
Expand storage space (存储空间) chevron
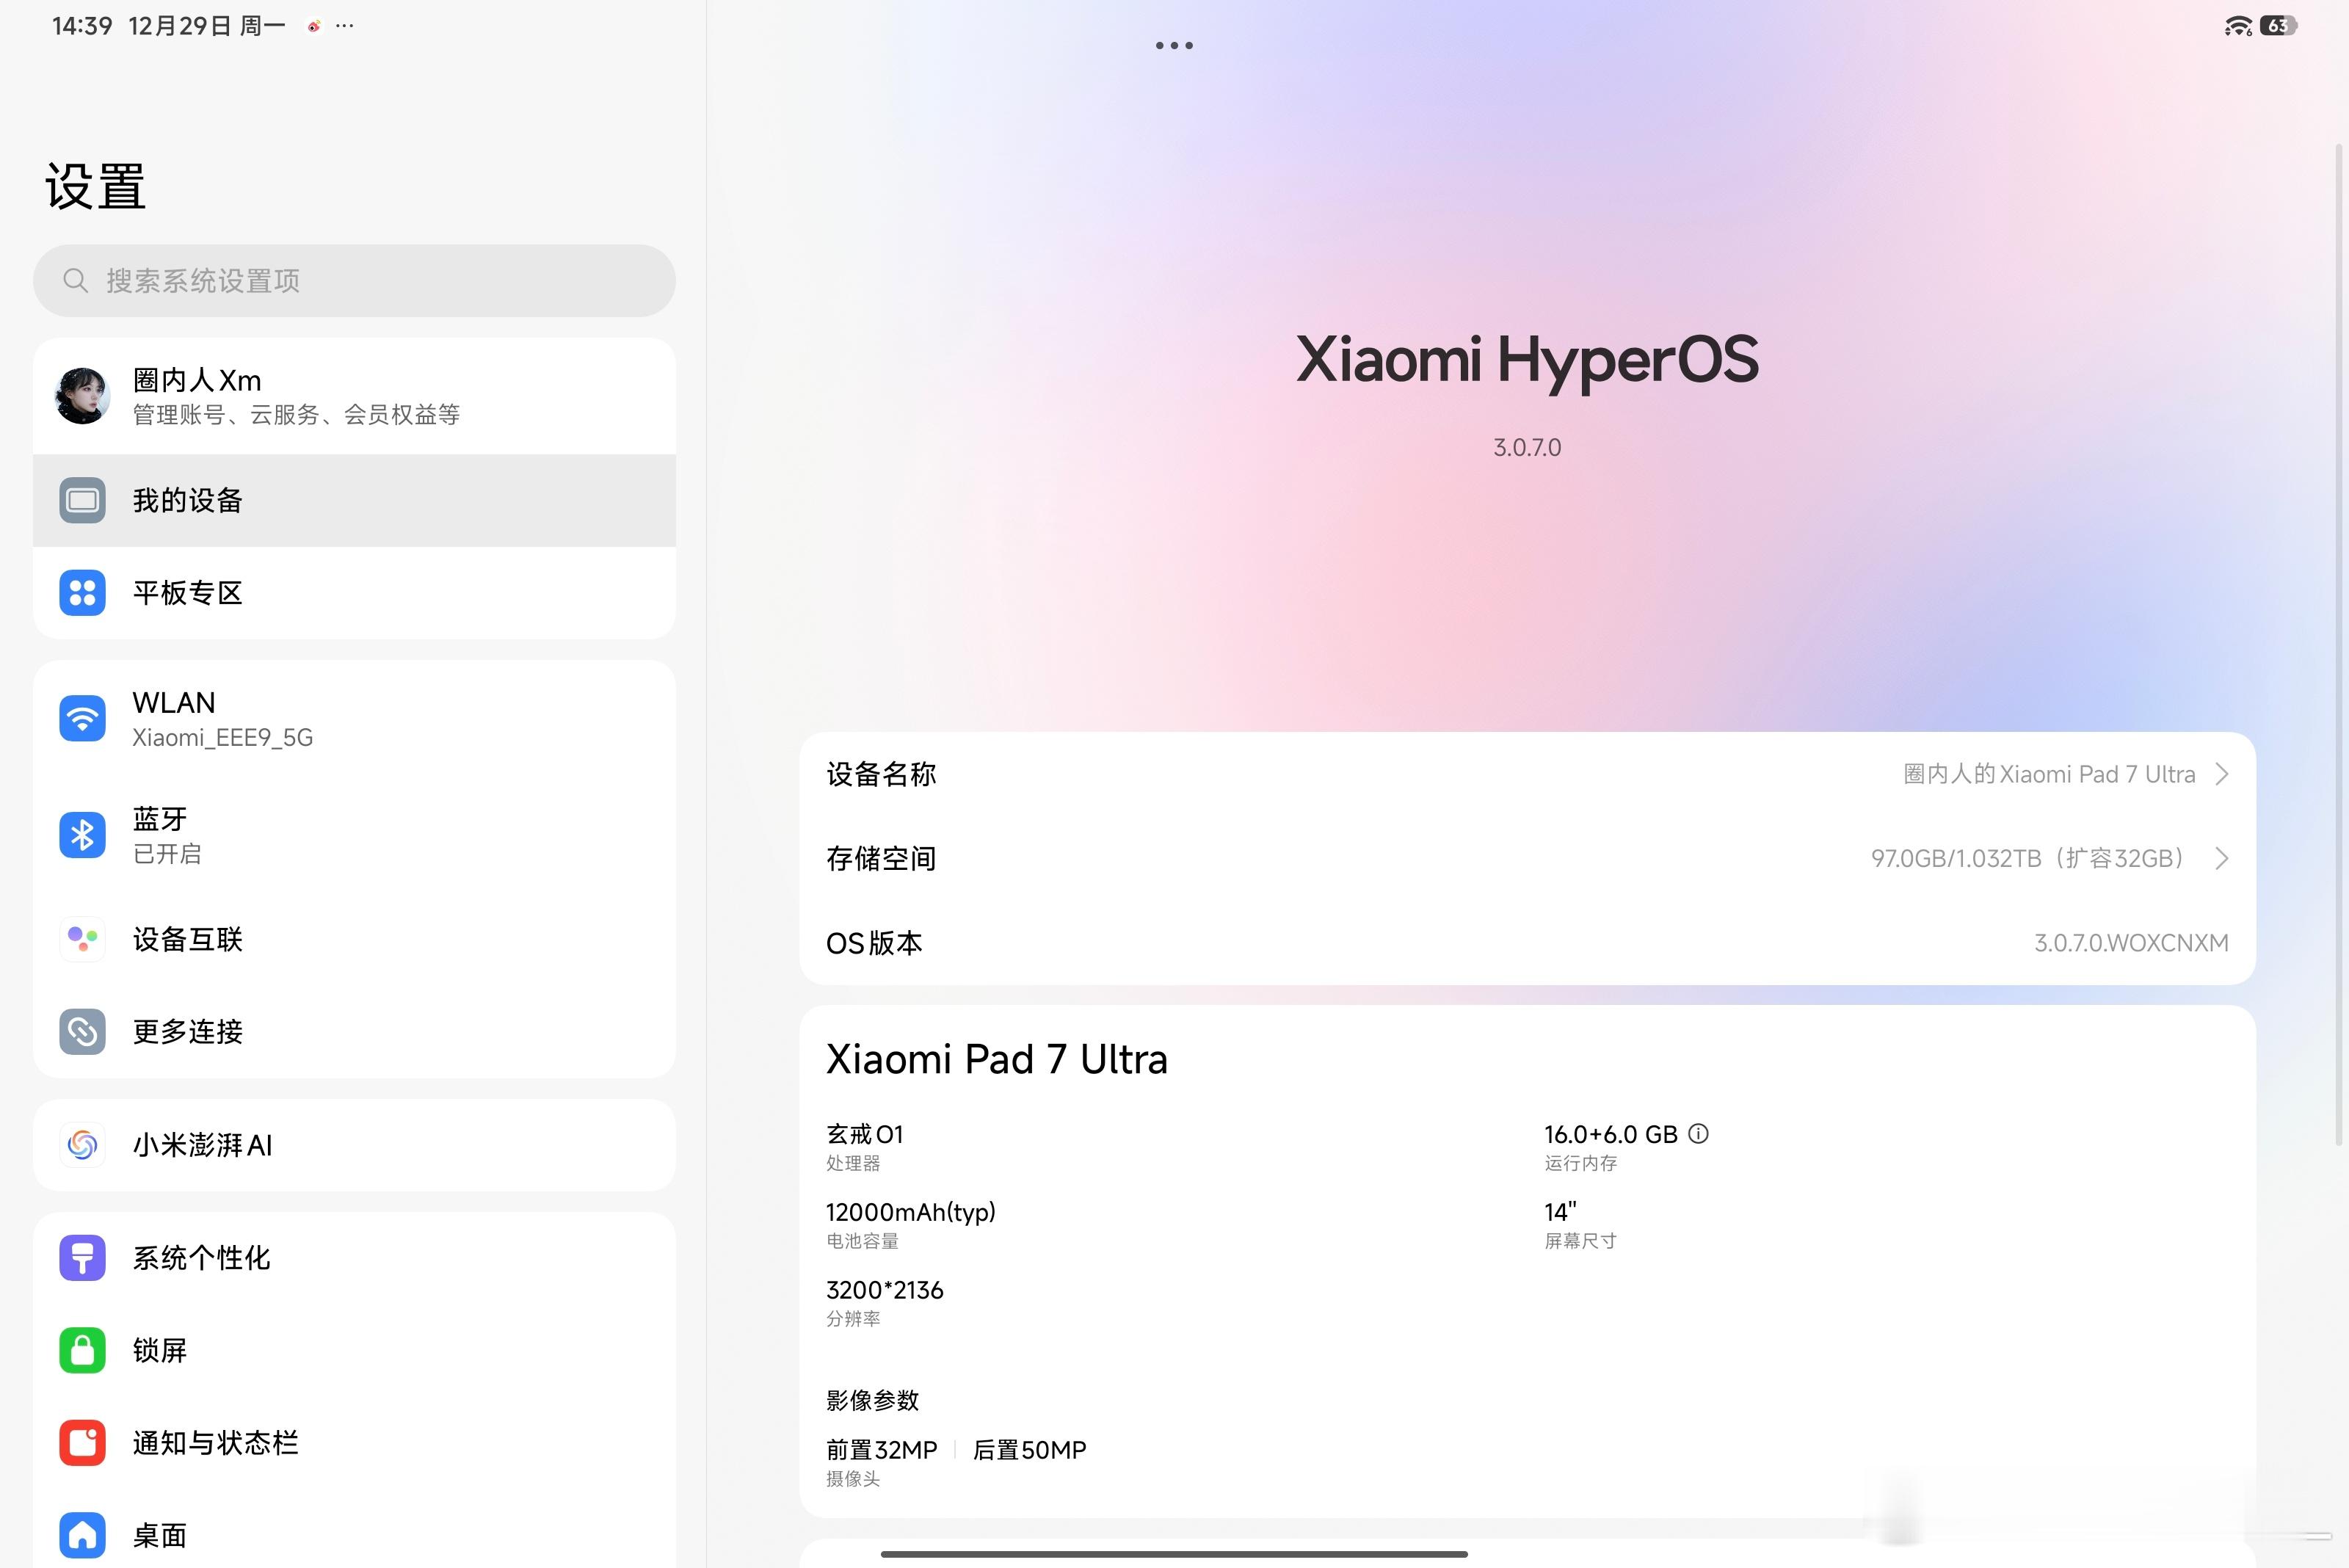(x=2221, y=858)
